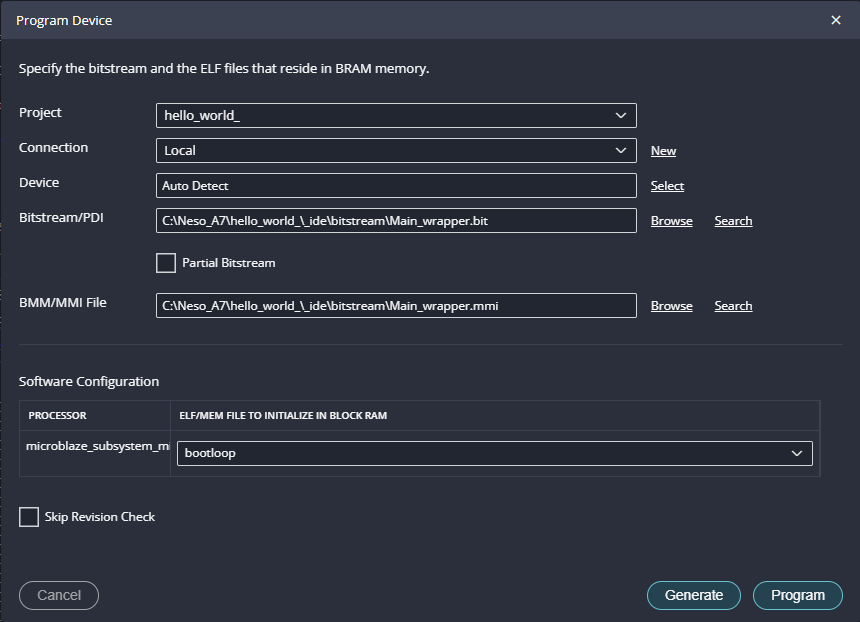Select the microblaze_subsystem processor cell
Image resolution: width=860 pixels, height=622 pixels.
pos(96,446)
